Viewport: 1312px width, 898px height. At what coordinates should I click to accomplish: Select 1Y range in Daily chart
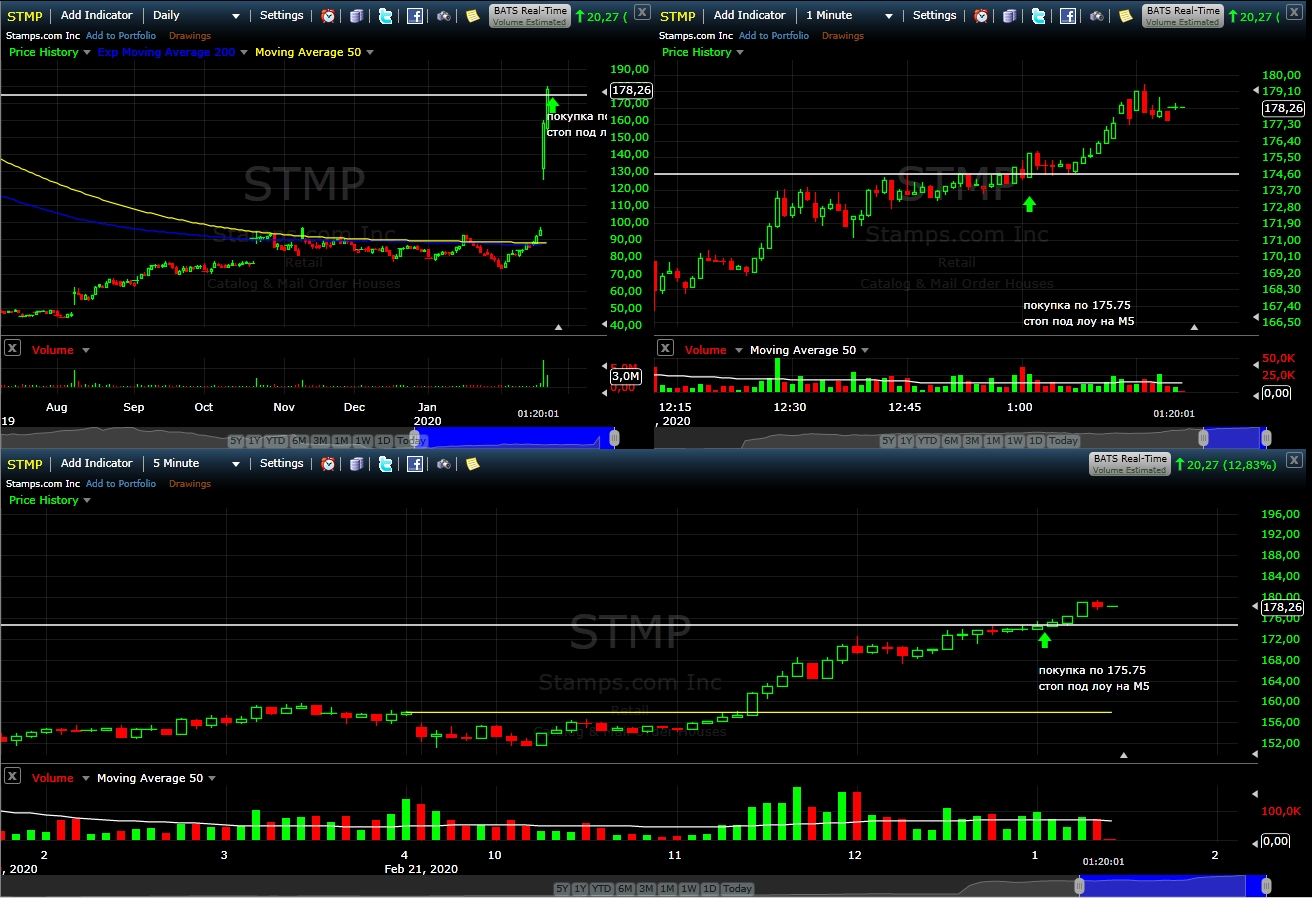coord(255,441)
